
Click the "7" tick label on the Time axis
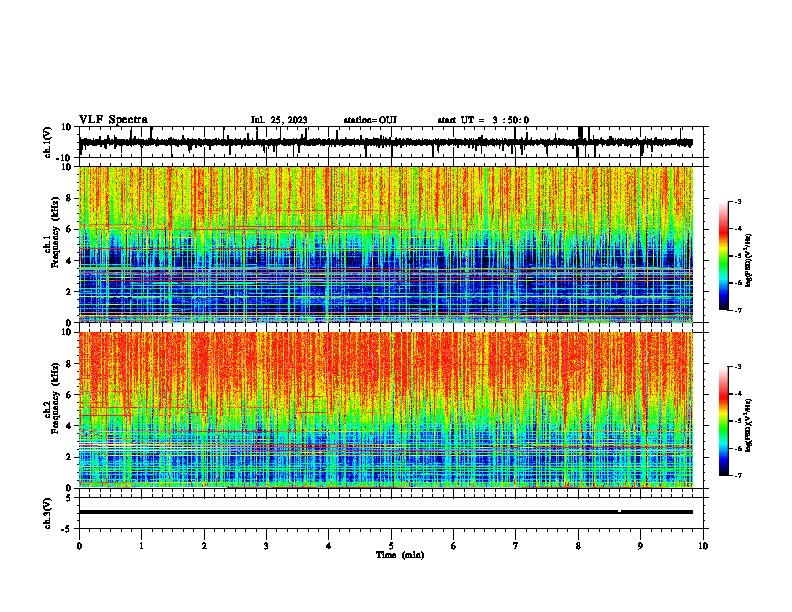tap(516, 546)
